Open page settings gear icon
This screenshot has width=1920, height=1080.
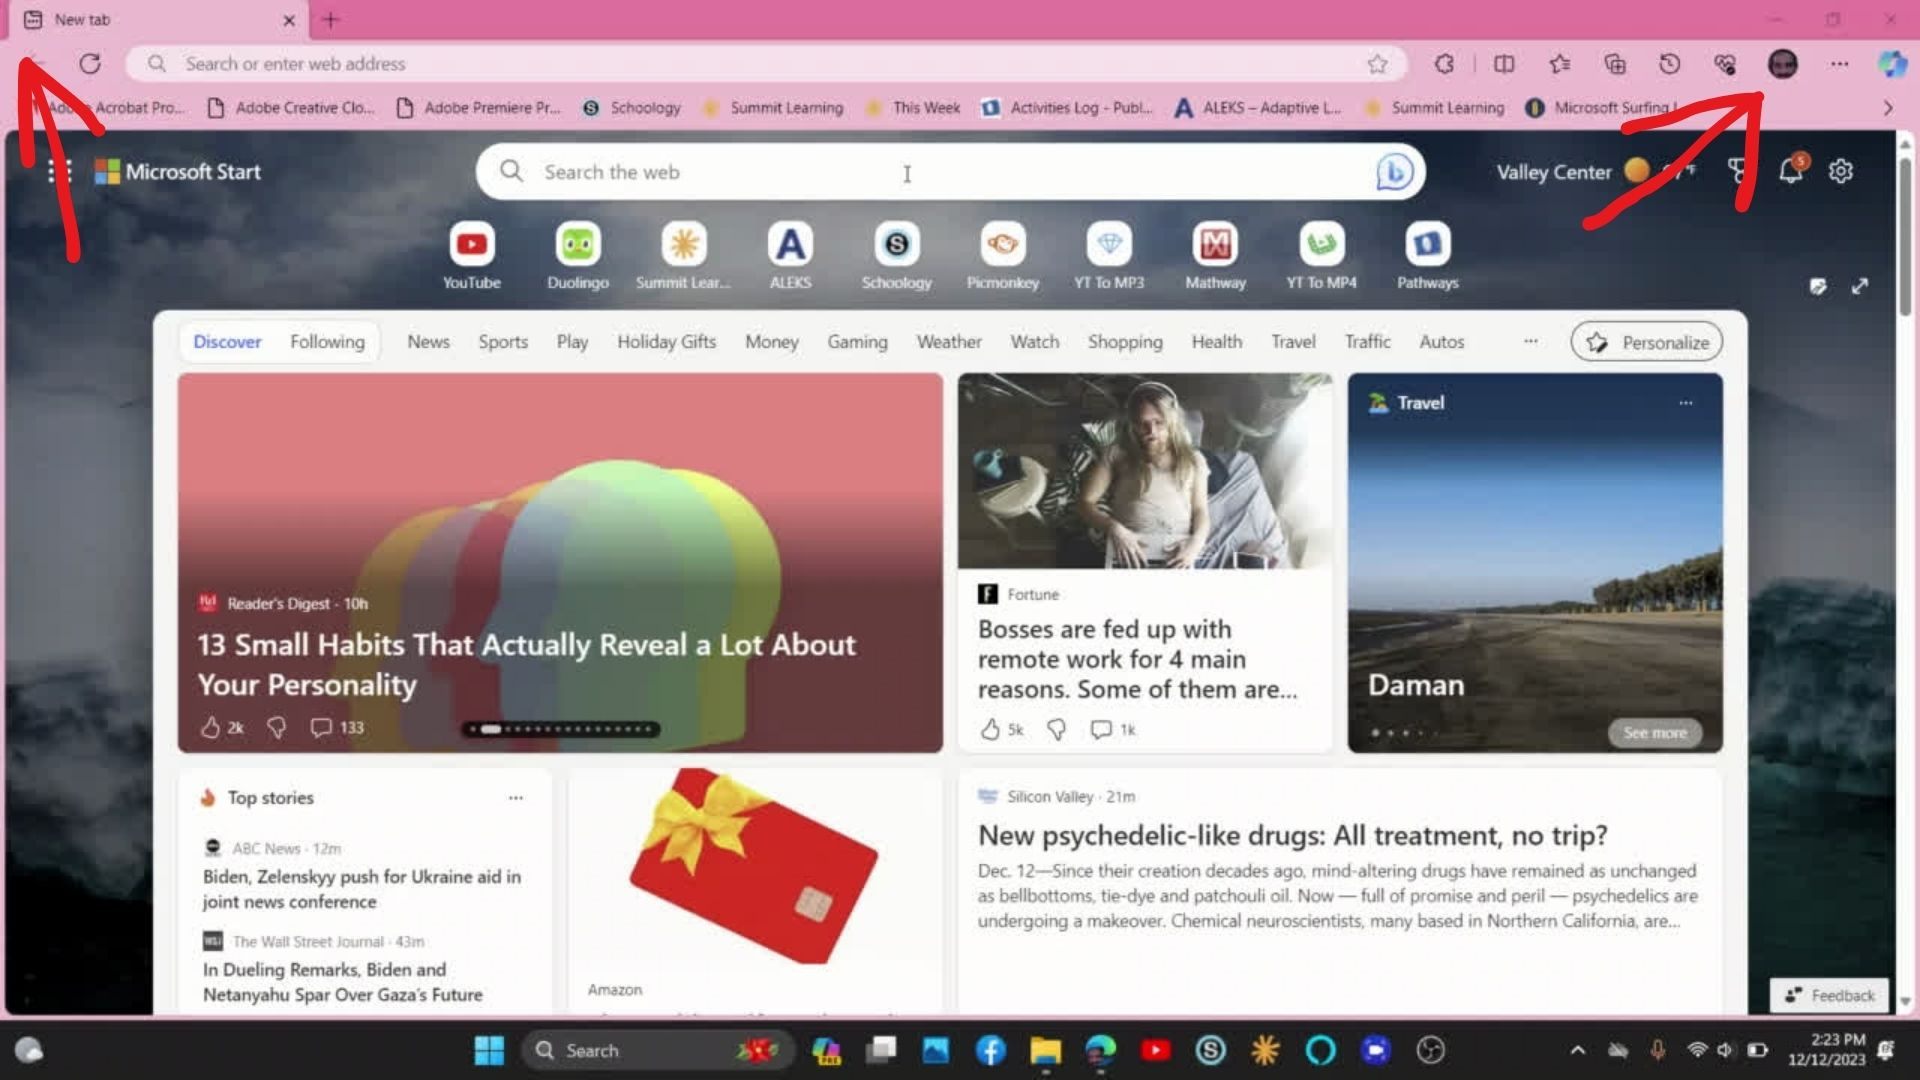(1840, 172)
